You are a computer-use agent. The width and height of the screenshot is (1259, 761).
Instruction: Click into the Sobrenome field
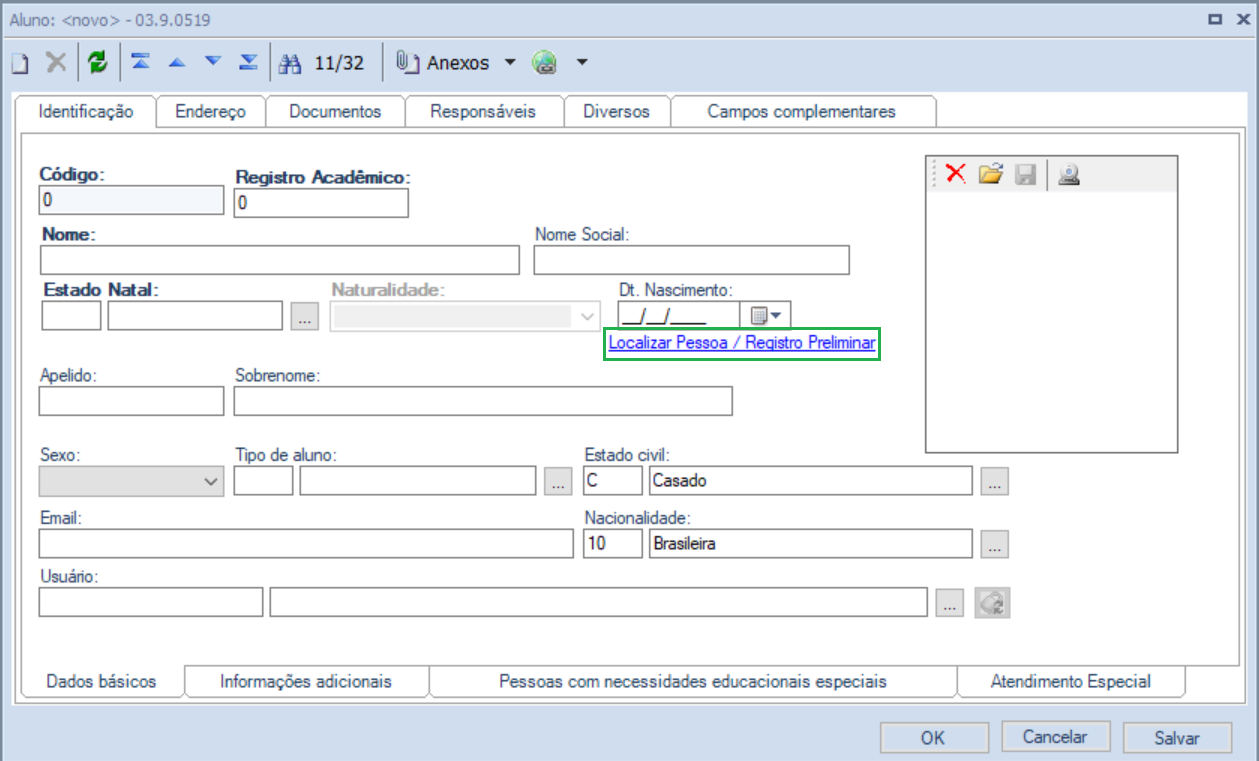[x=483, y=401]
